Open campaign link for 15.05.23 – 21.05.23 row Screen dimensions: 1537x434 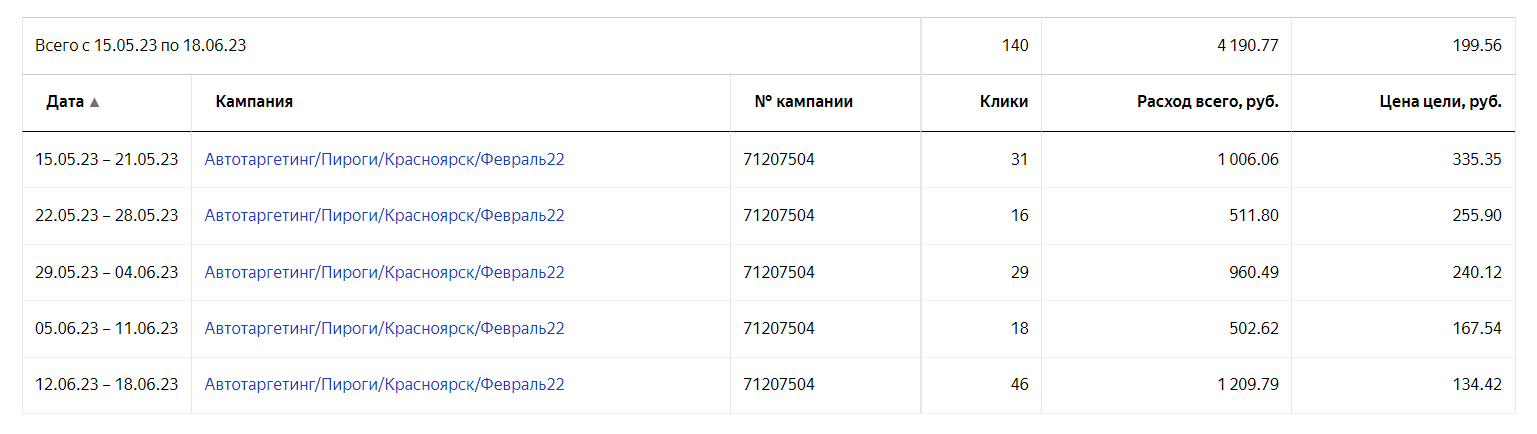[384, 159]
